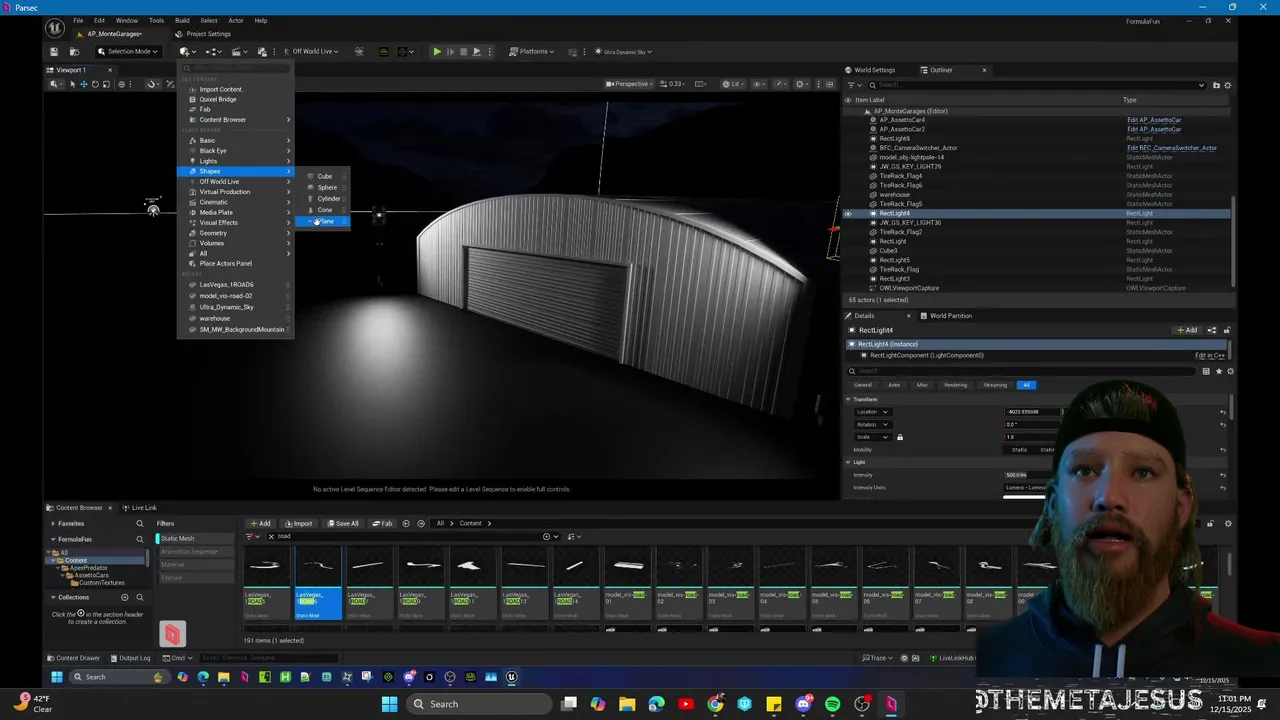The height and width of the screenshot is (720, 1280).
Task: Expand the Location transform dropdown
Action: coord(872,412)
